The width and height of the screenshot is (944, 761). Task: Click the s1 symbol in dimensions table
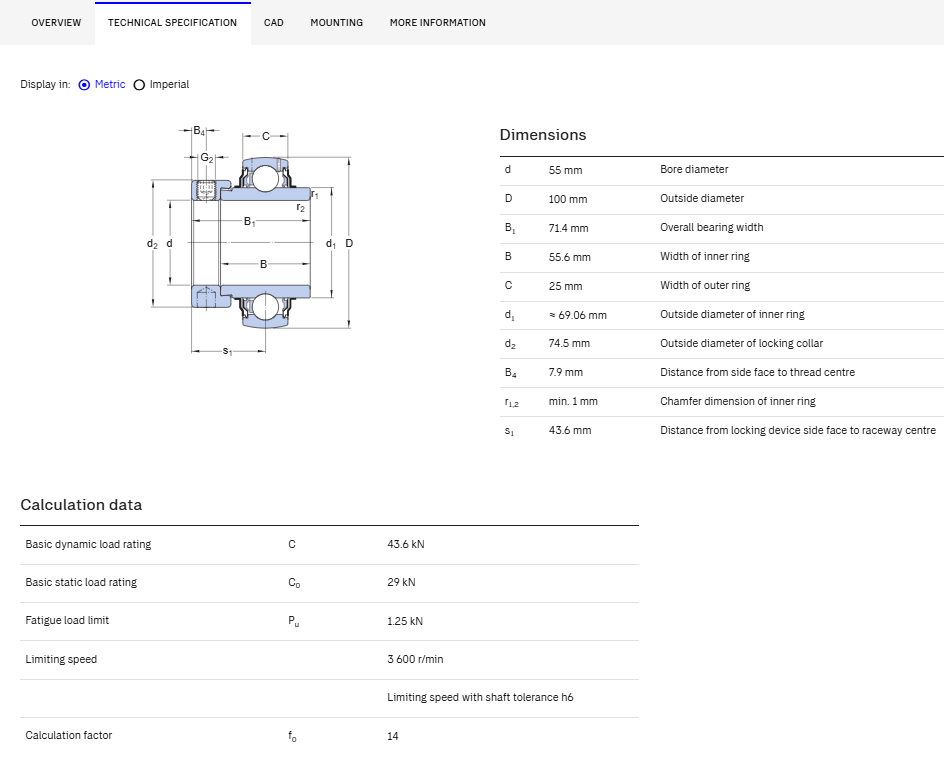[x=509, y=431]
